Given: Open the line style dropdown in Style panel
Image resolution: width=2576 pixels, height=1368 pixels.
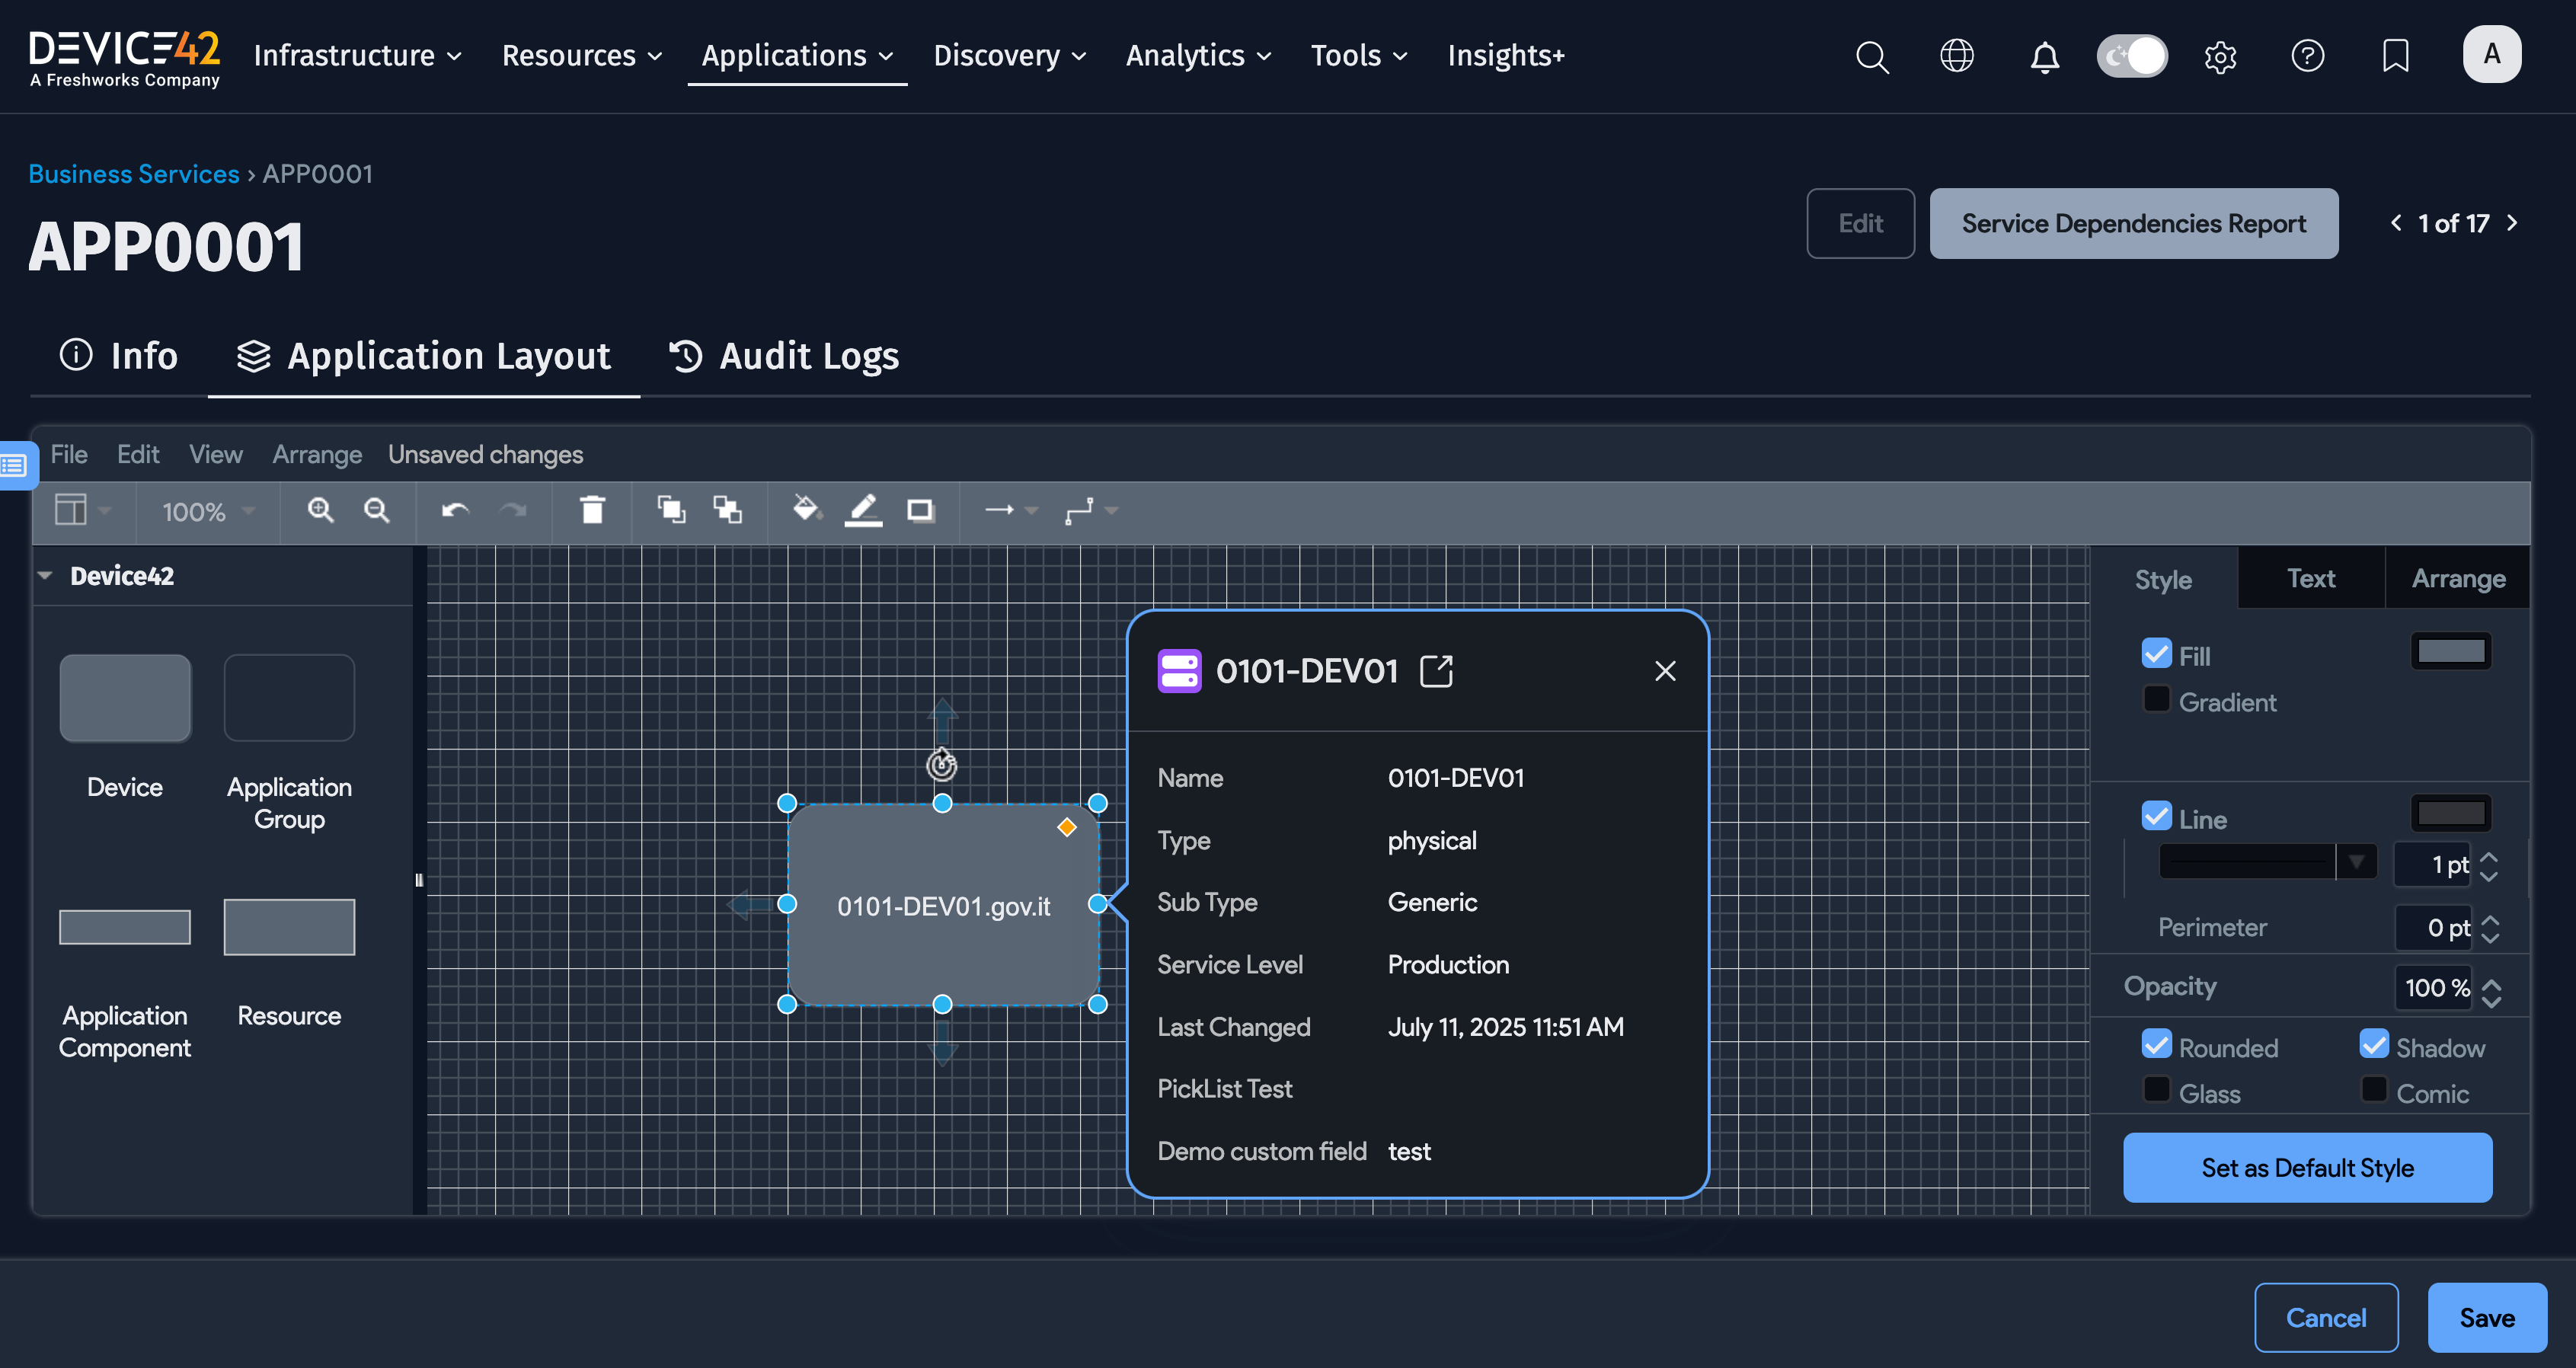Looking at the screenshot, I should point(2357,862).
